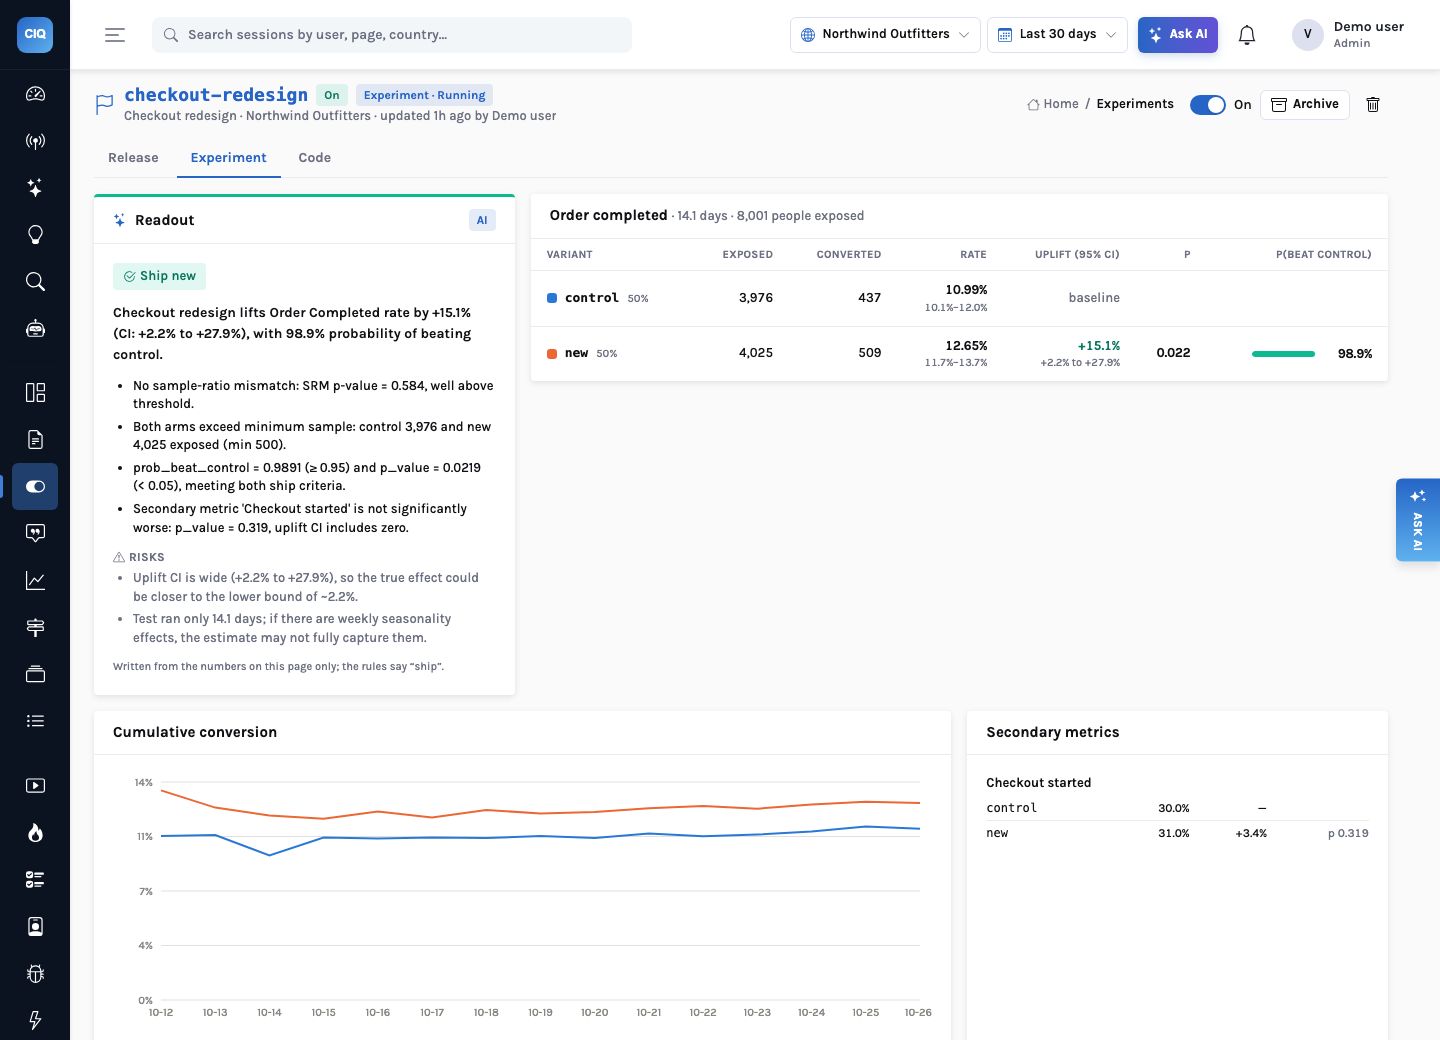
Task: Open the live broadcast sidebar icon
Action: [x=35, y=141]
